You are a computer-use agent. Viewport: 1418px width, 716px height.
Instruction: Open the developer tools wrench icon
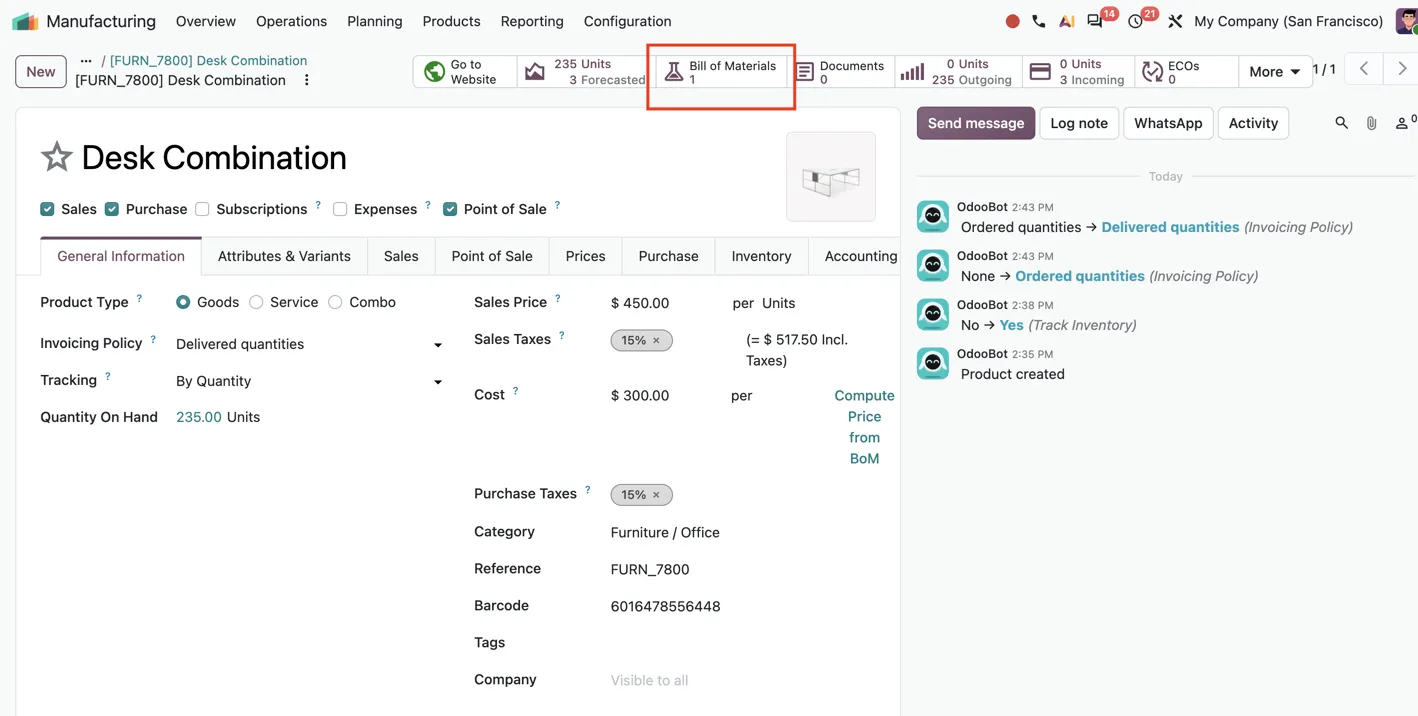pyautogui.click(x=1175, y=21)
